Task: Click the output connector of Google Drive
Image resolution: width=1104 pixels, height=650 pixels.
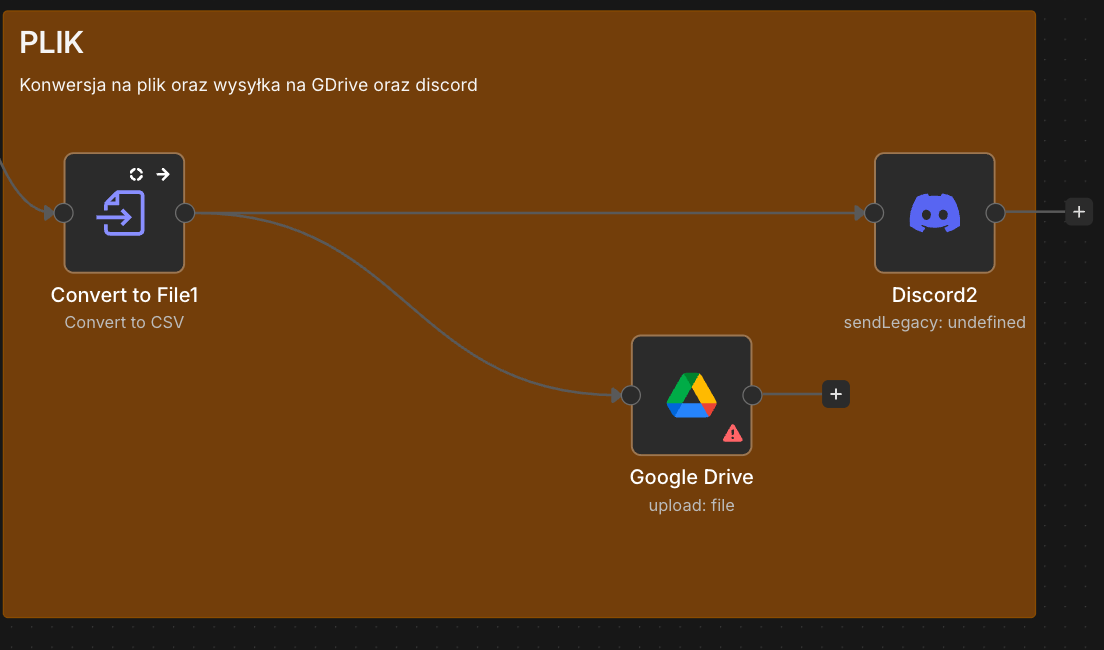Action: tap(752, 395)
